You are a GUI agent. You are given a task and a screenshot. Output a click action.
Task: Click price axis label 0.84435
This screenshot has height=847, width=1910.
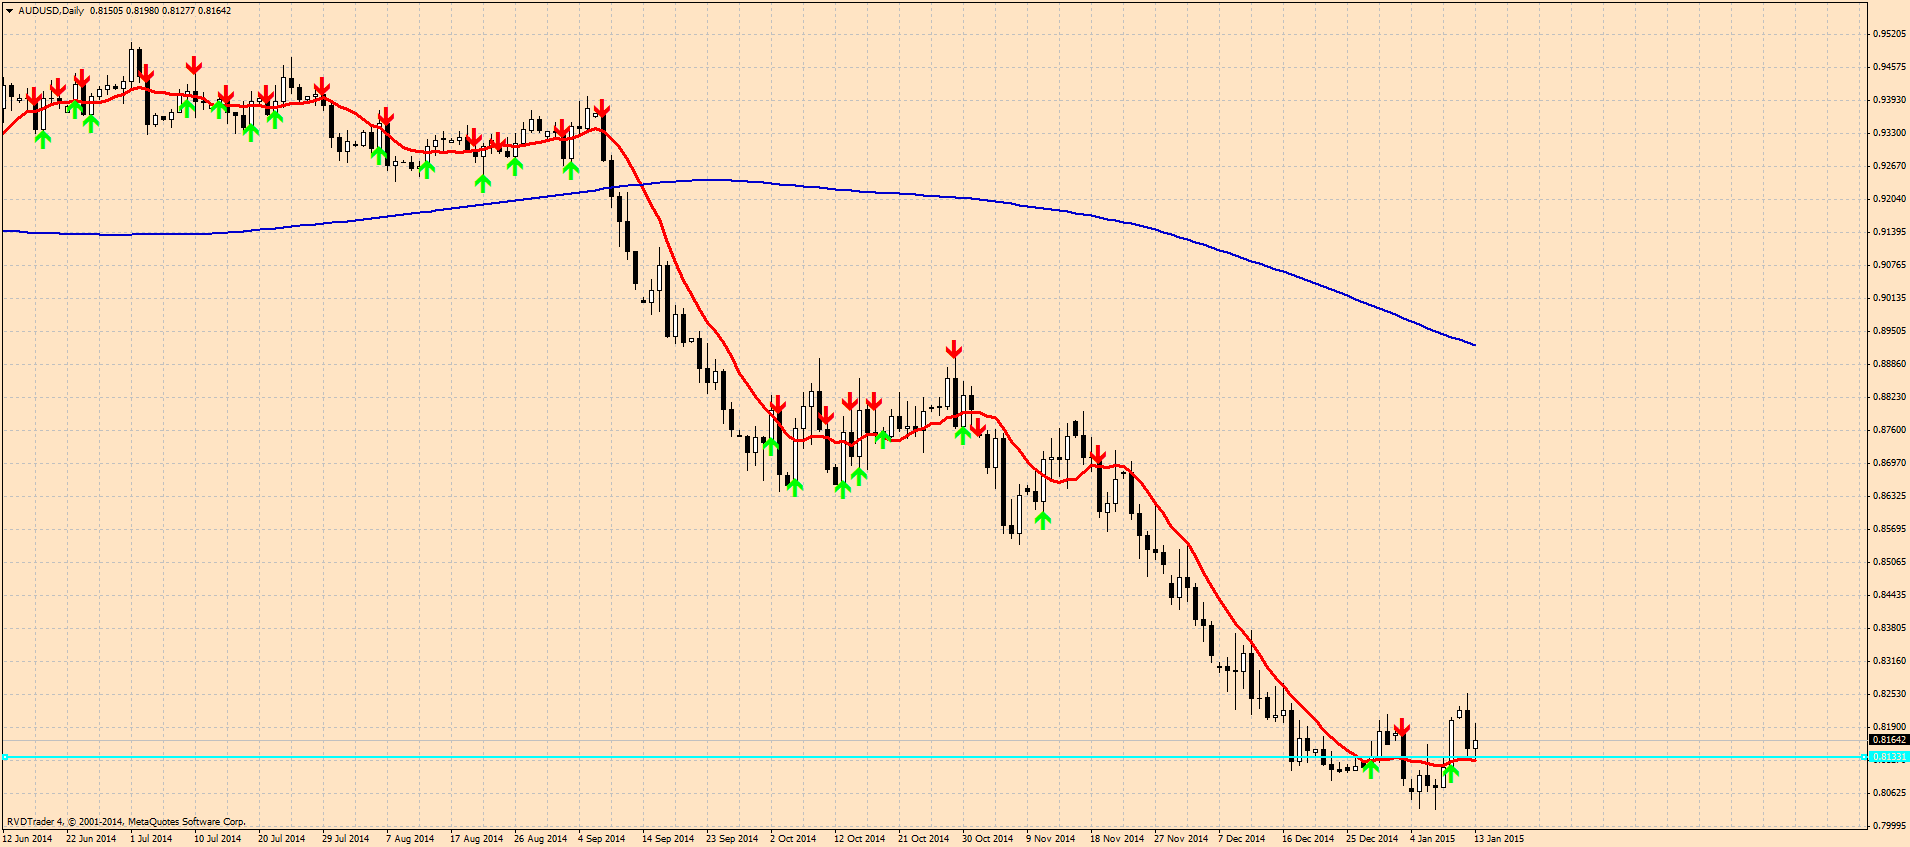point(1889,595)
